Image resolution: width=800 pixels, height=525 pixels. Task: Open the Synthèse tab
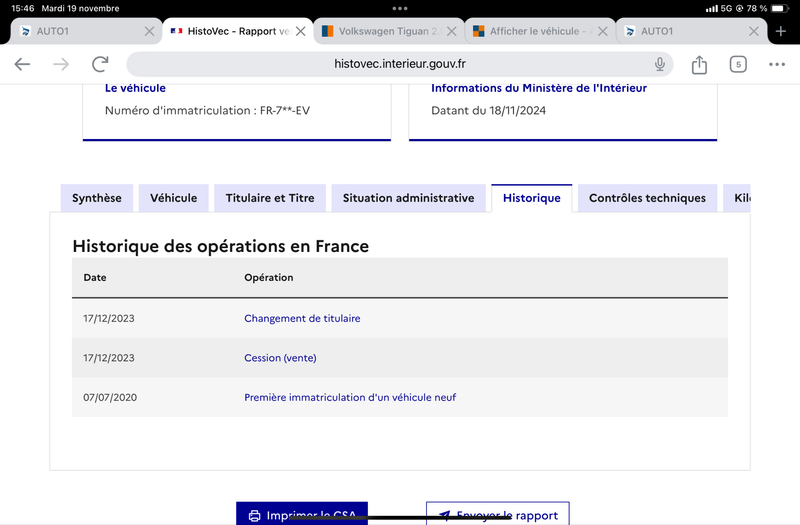pos(96,198)
